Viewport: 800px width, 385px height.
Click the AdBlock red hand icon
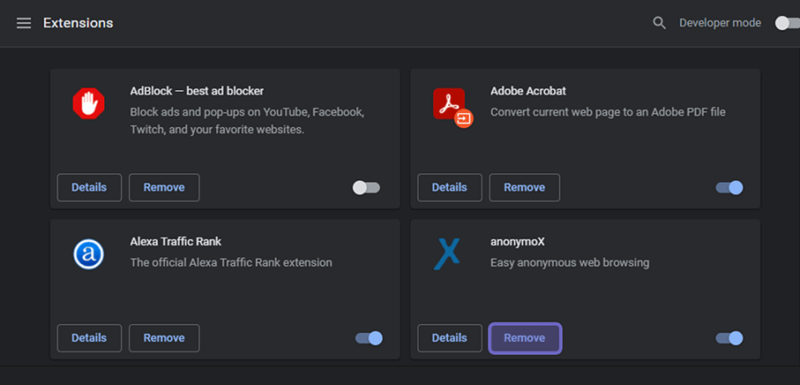[88, 104]
